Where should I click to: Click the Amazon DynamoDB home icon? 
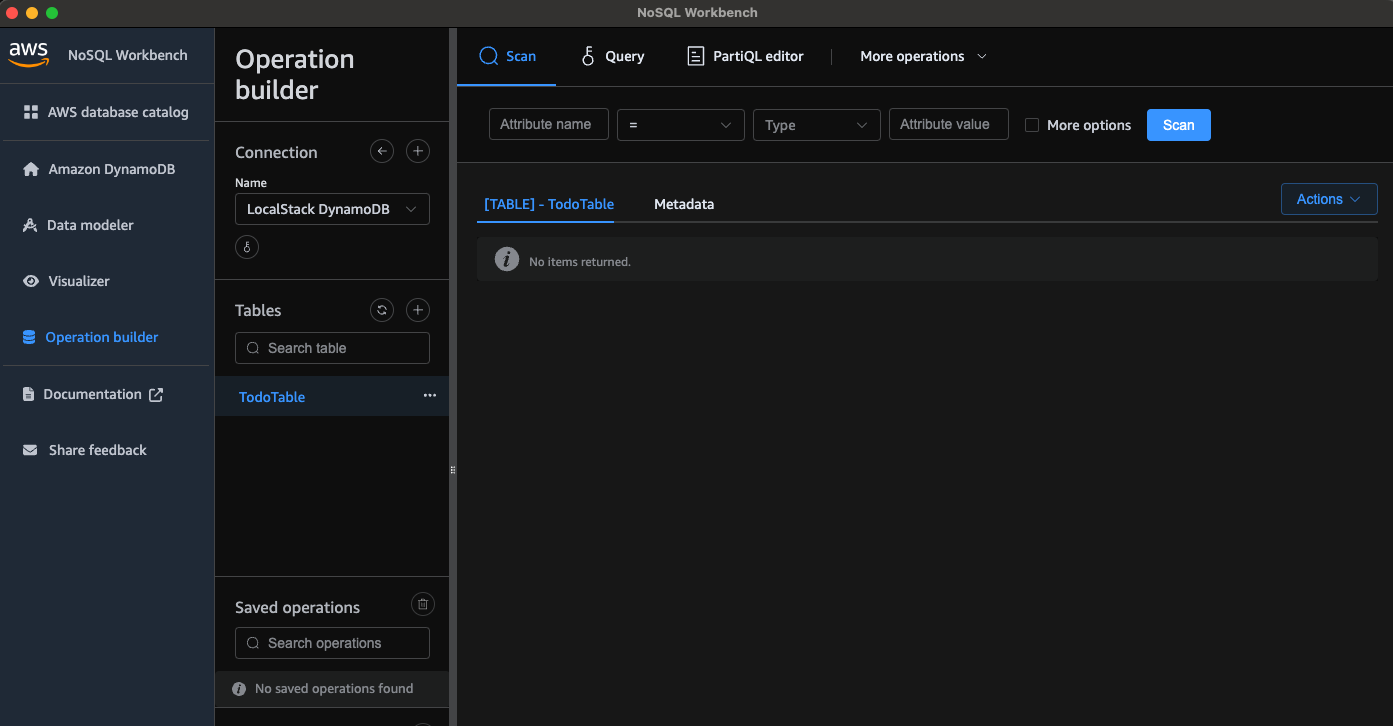pyautogui.click(x=31, y=169)
